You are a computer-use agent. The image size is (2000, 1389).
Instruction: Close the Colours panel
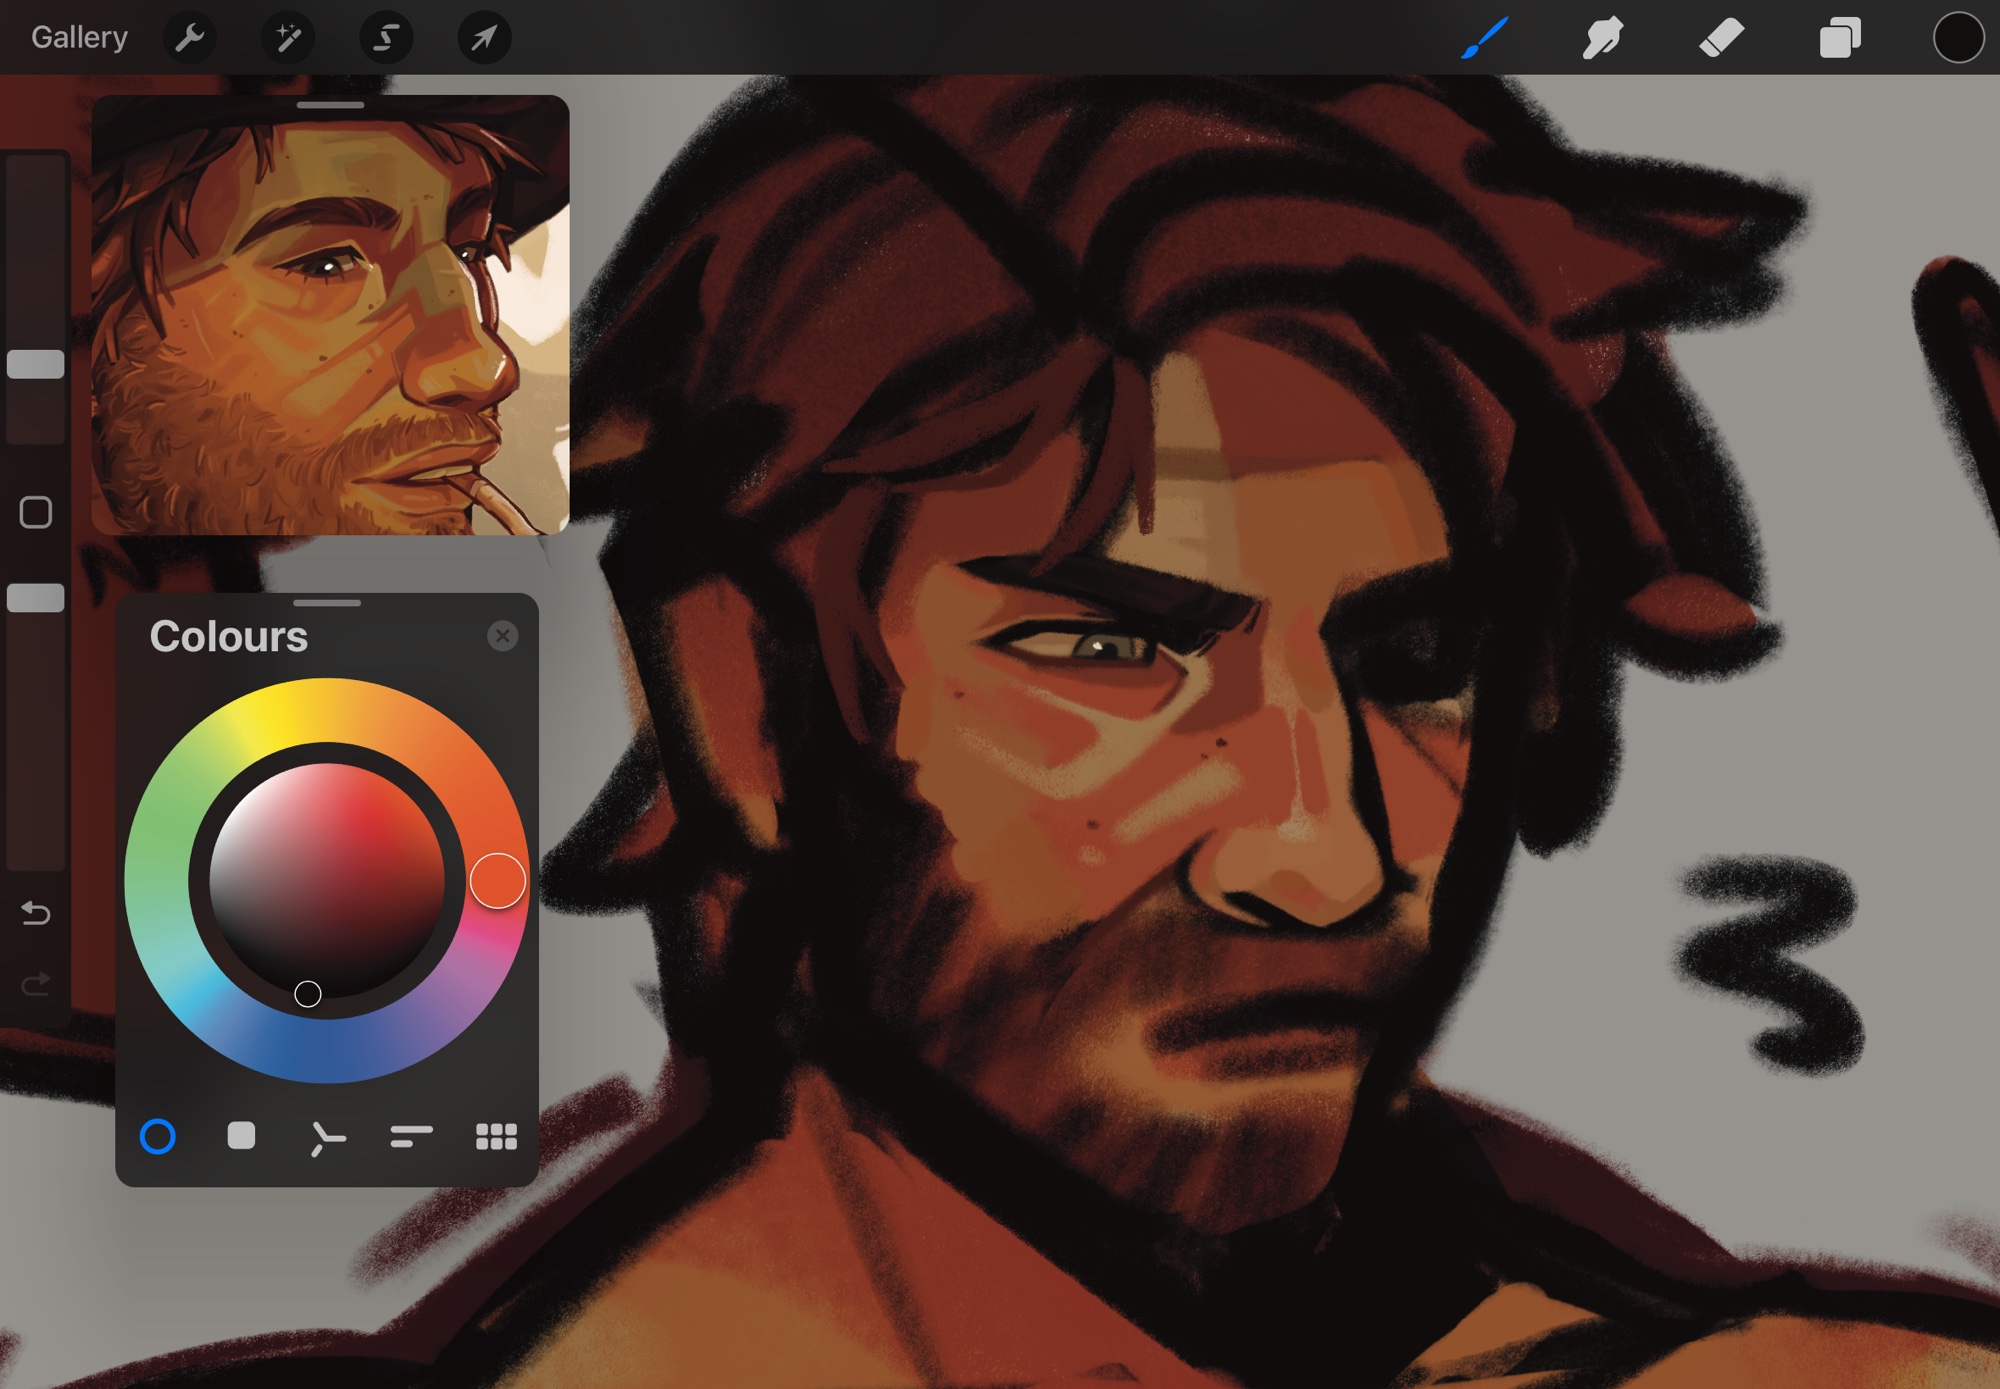503,636
